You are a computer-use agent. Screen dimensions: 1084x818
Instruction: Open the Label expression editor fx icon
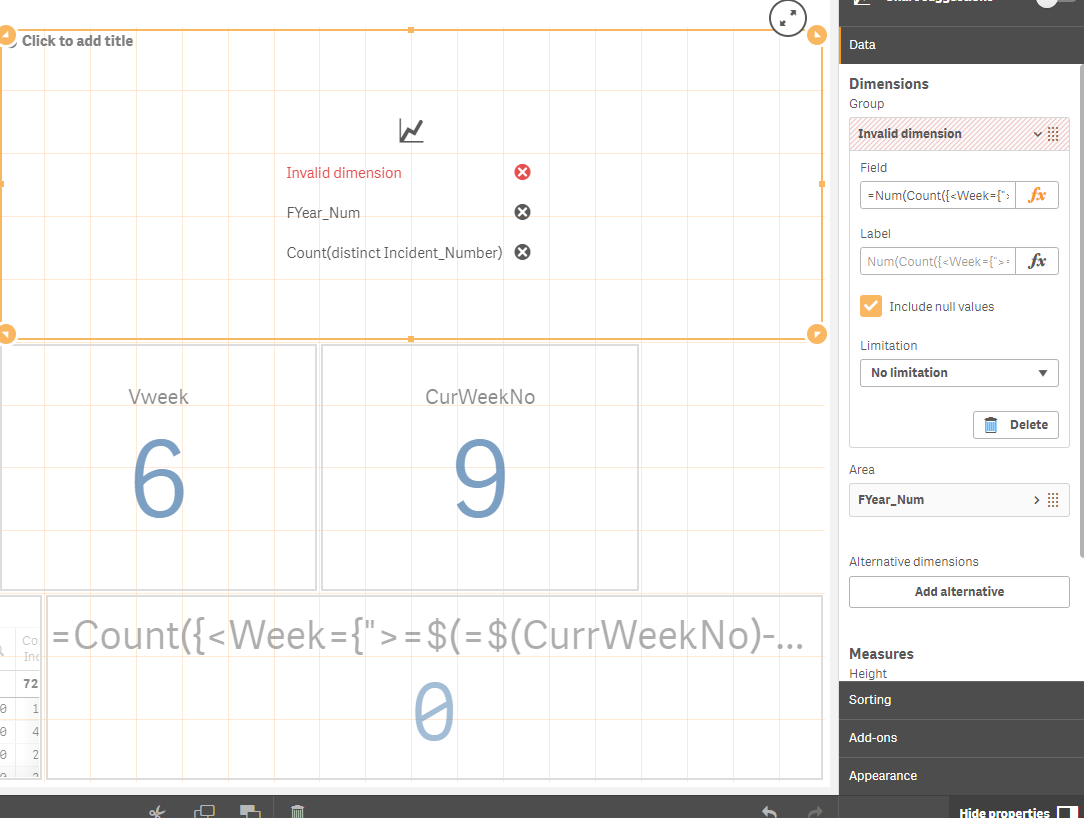point(1036,261)
